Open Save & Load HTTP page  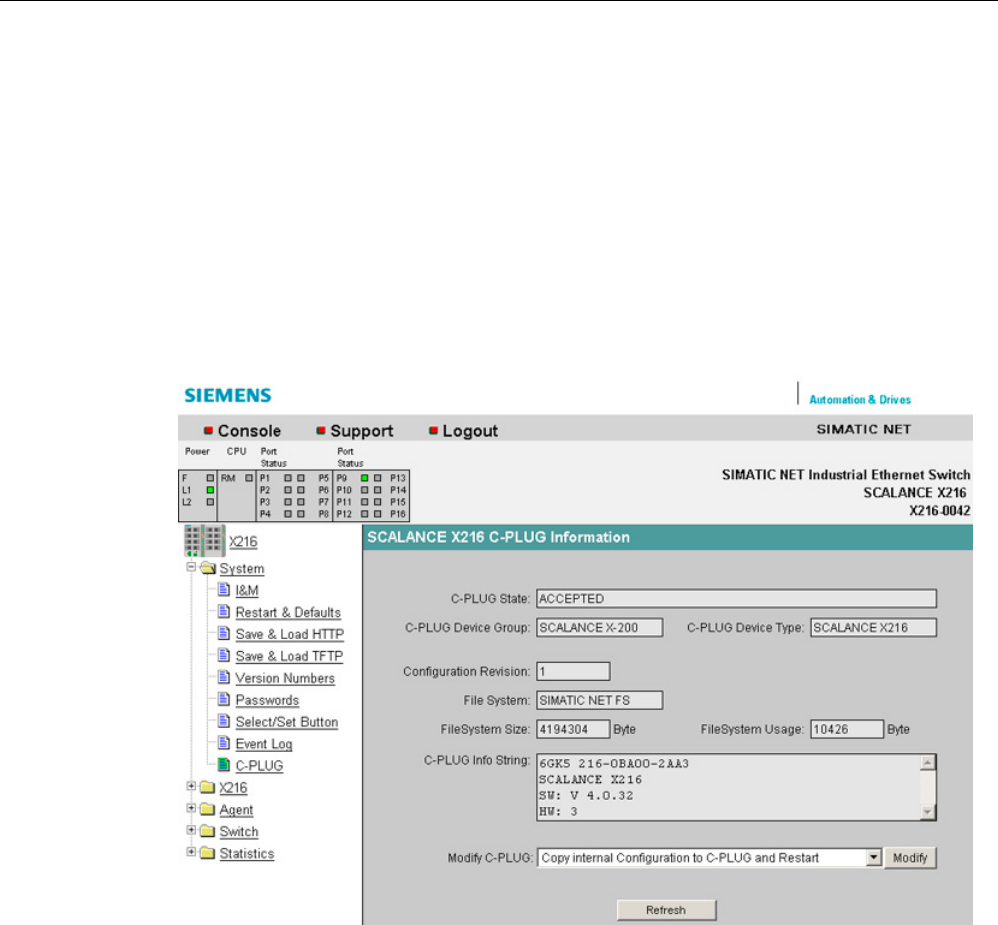(x=290, y=635)
